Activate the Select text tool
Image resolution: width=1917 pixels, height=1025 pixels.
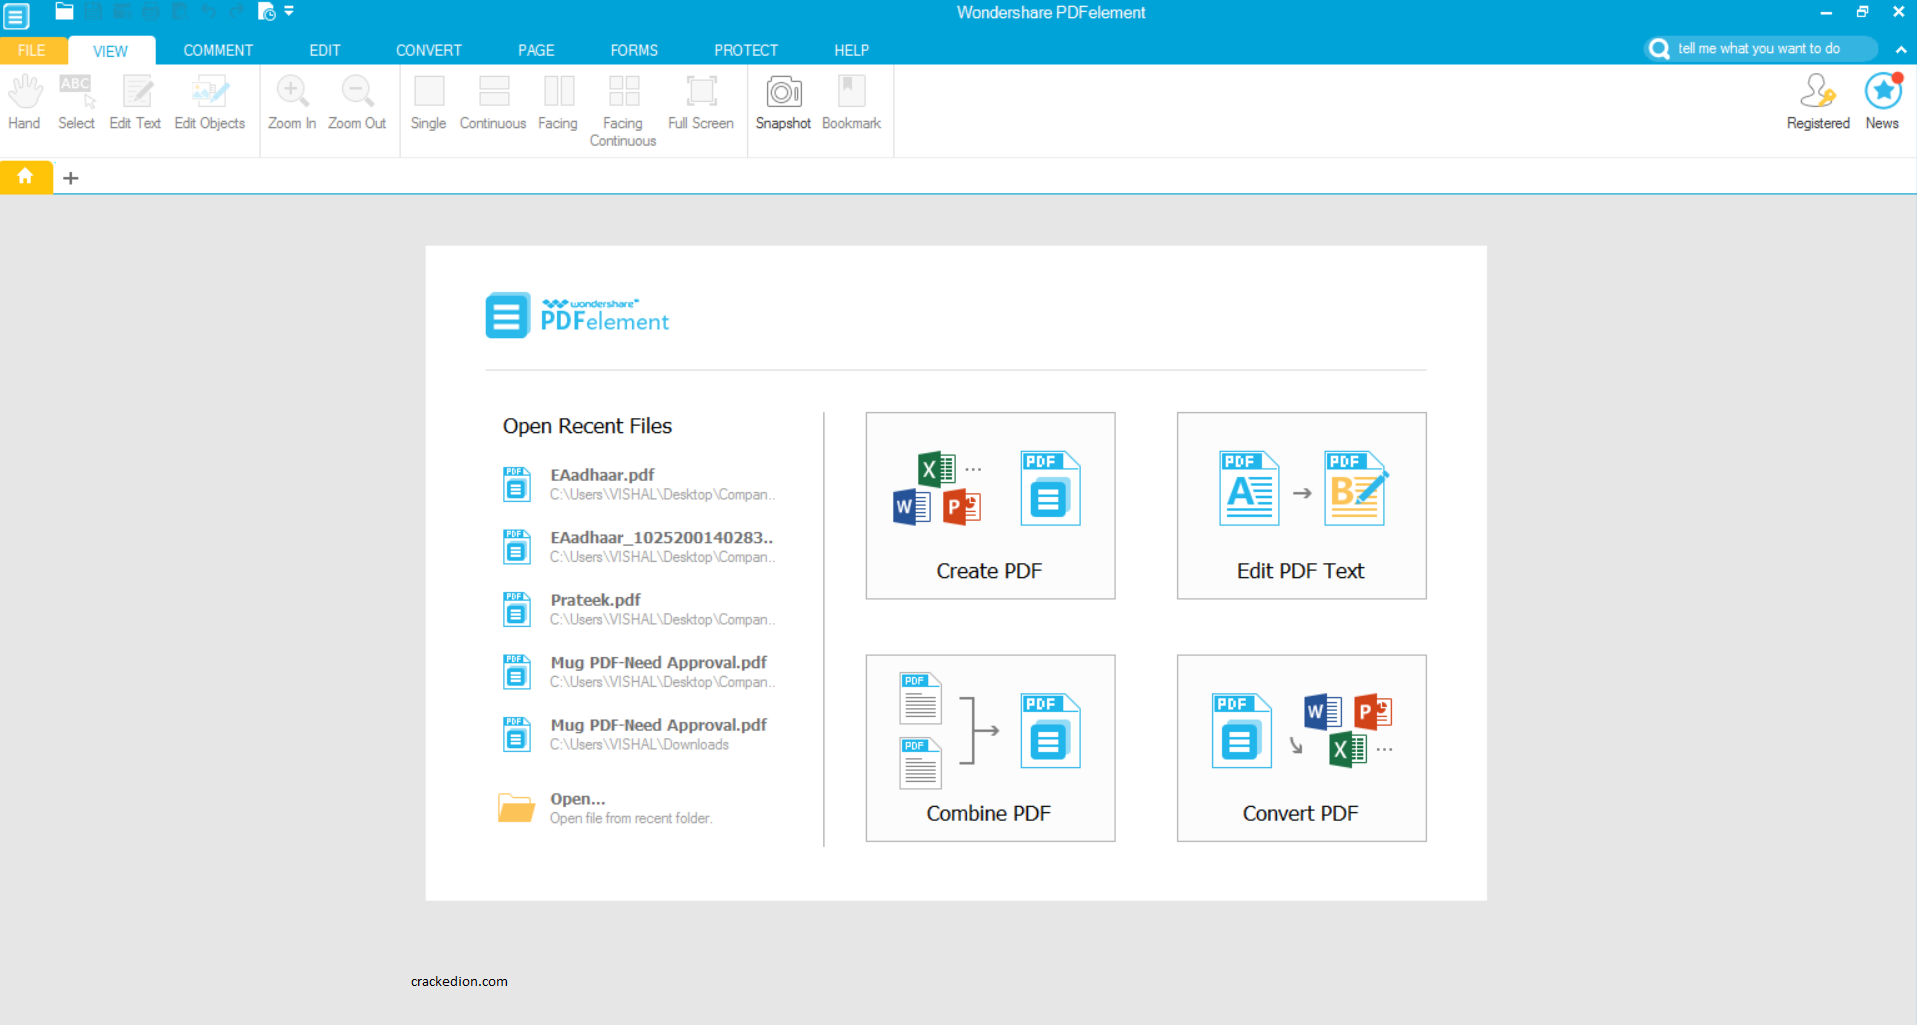tap(76, 103)
